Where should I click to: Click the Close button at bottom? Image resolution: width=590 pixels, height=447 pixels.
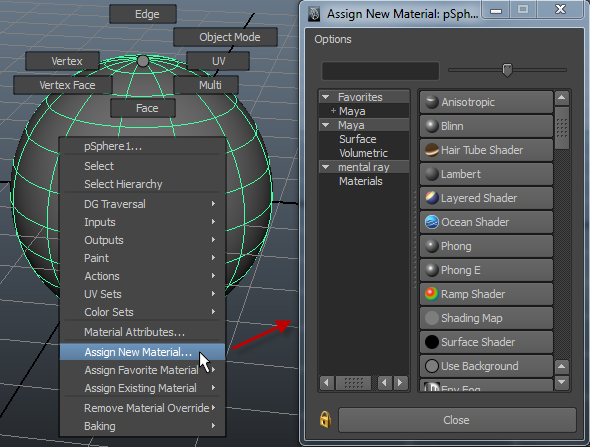457,420
